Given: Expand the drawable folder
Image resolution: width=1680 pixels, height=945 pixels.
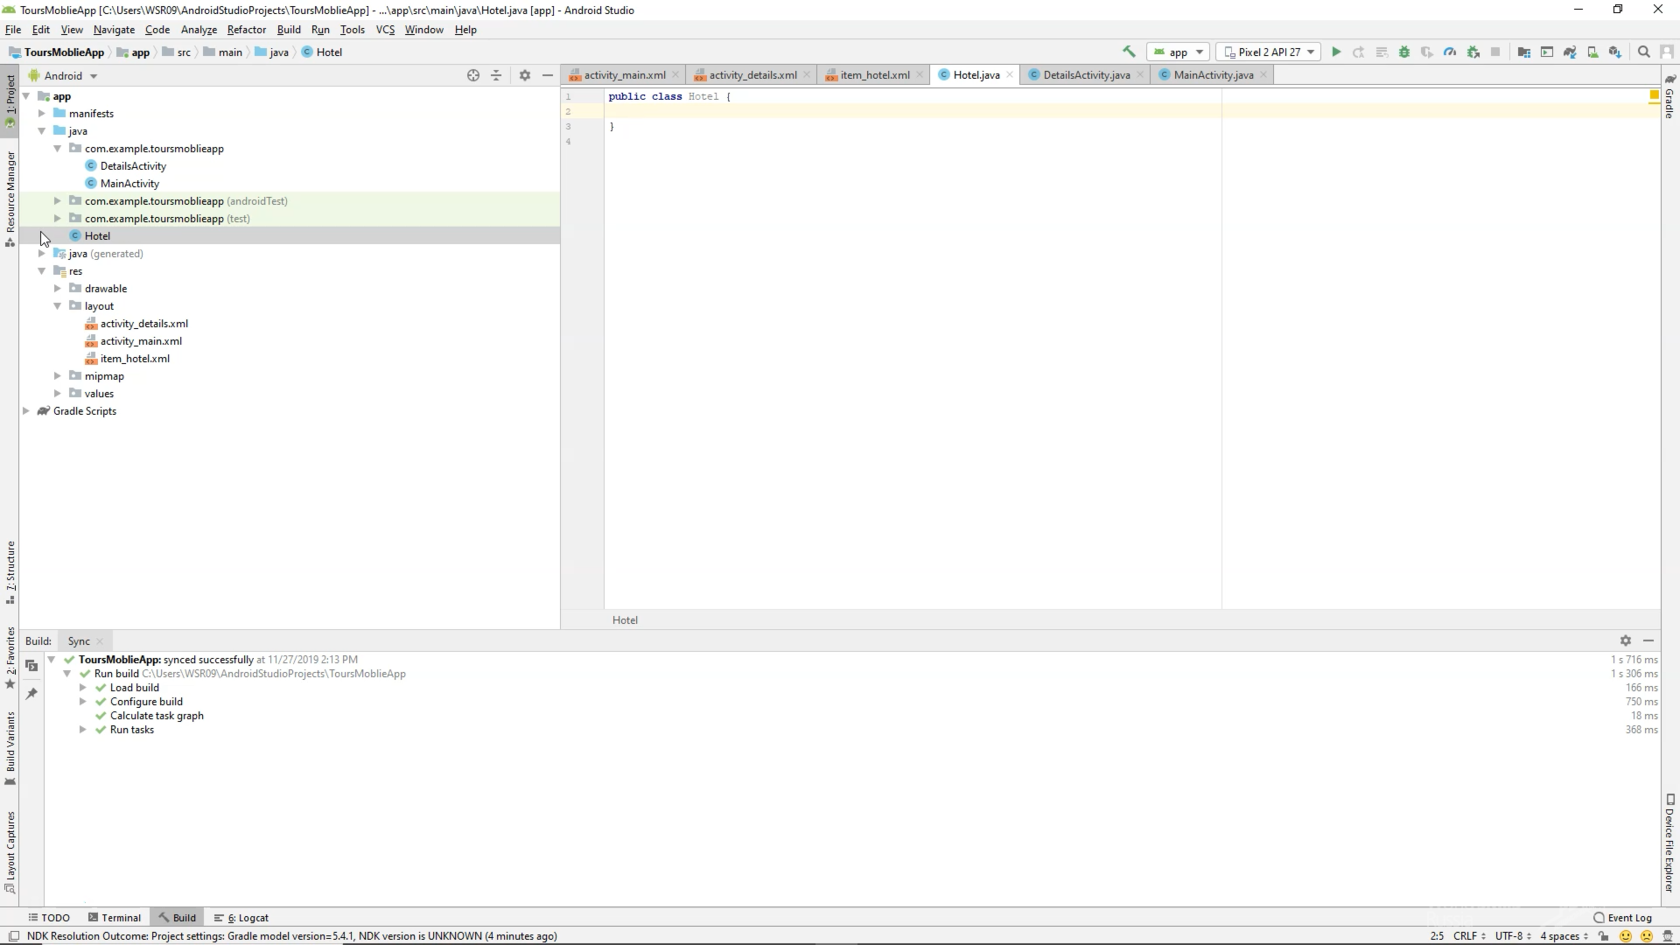Looking at the screenshot, I should pyautogui.click(x=58, y=288).
